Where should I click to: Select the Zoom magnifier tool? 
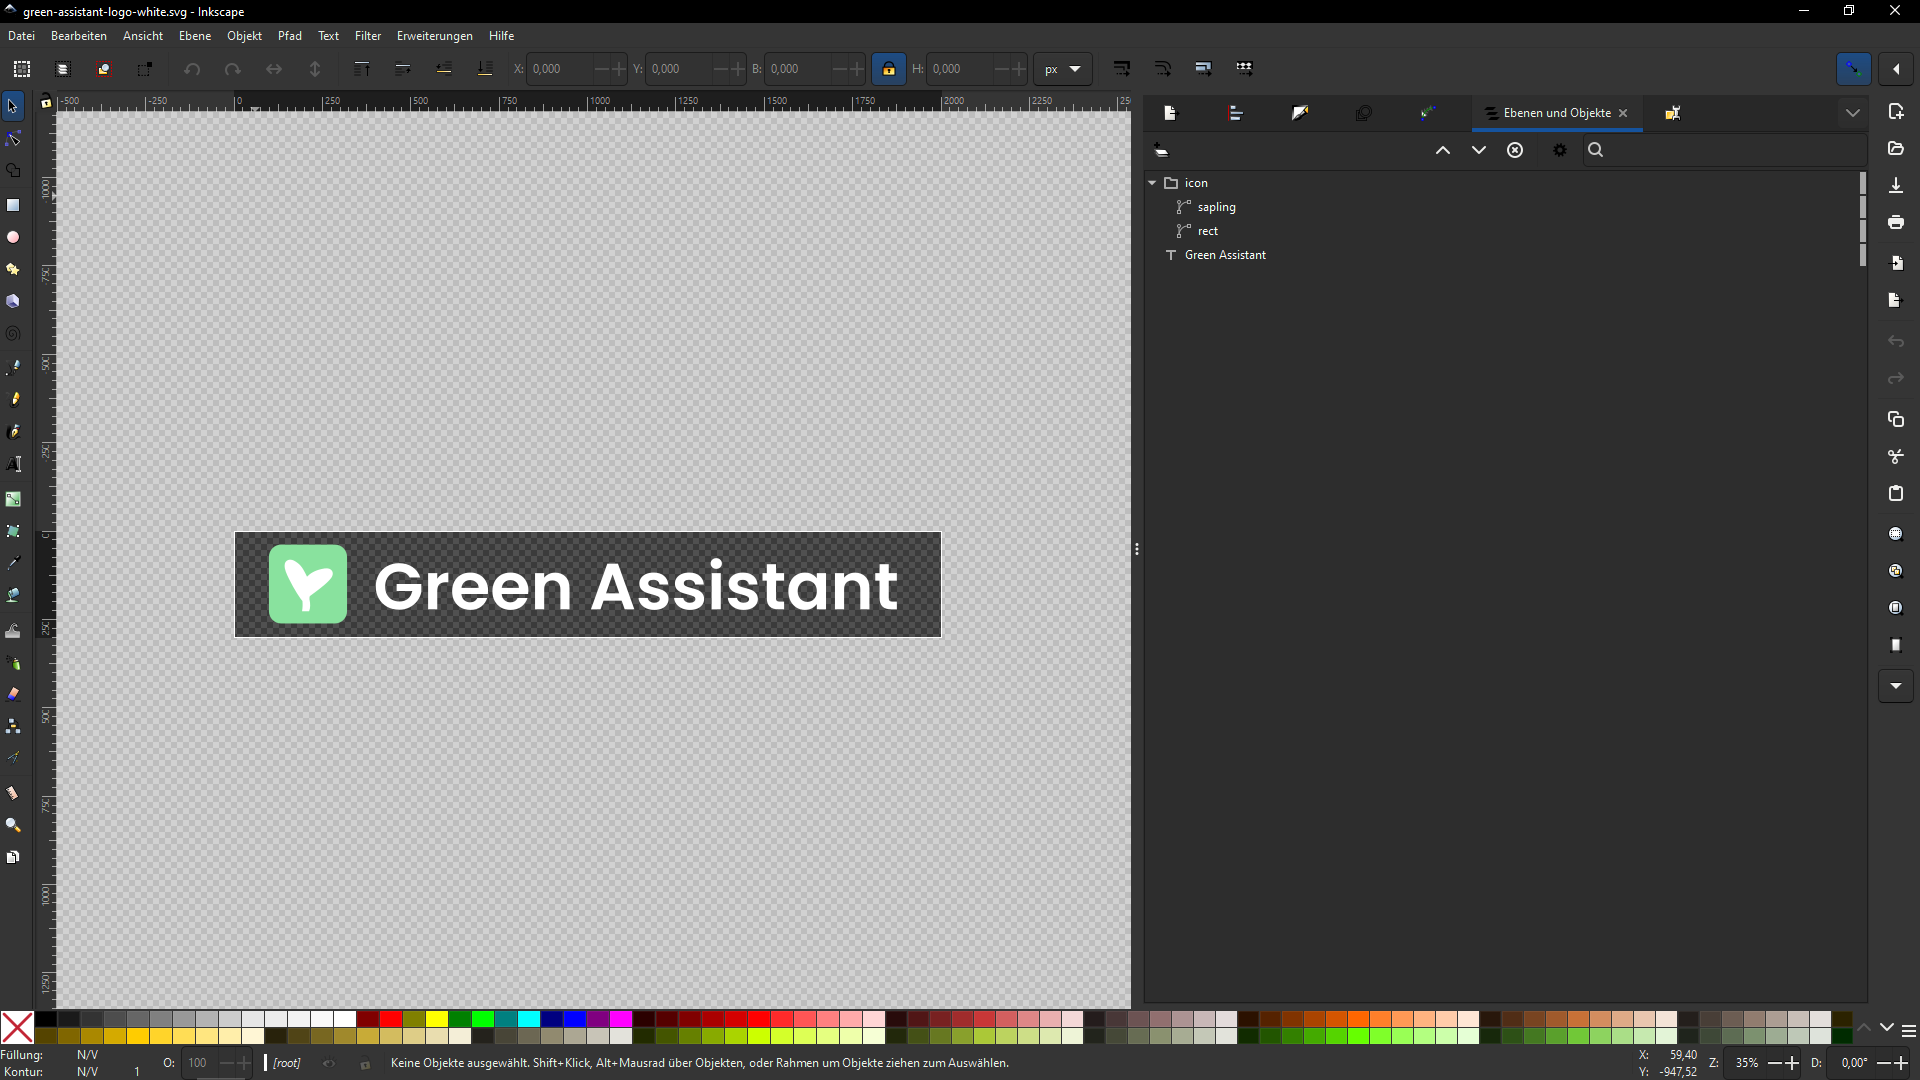point(13,825)
